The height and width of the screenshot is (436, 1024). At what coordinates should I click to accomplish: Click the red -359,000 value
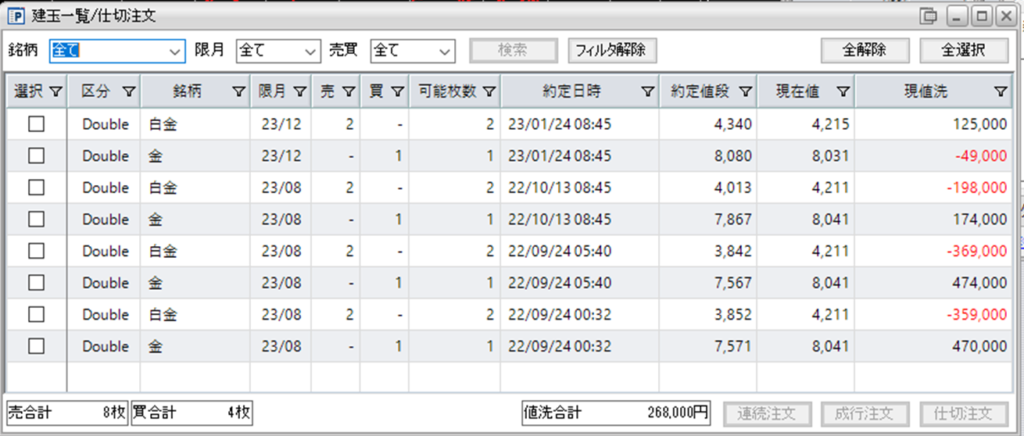pyautogui.click(x=977, y=315)
